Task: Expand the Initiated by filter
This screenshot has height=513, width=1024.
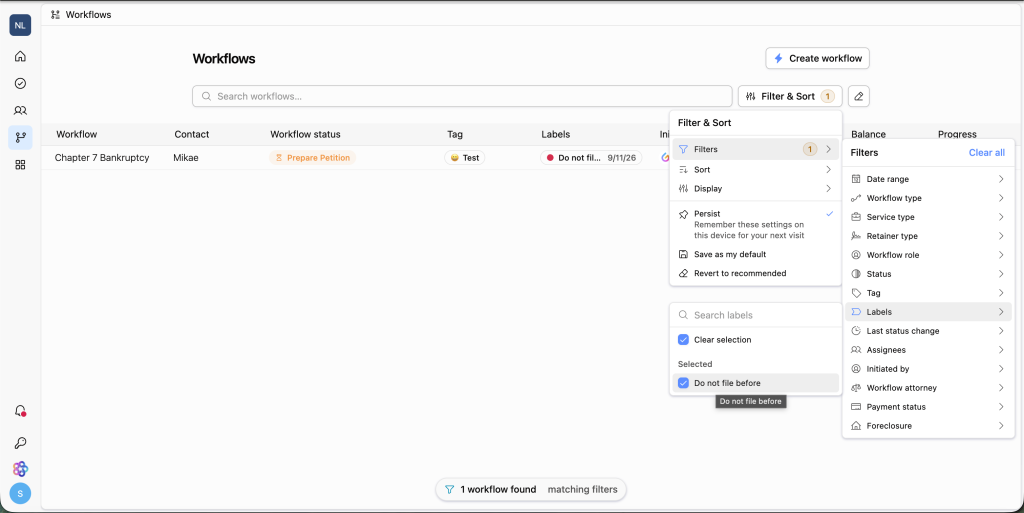Action: pos(928,369)
